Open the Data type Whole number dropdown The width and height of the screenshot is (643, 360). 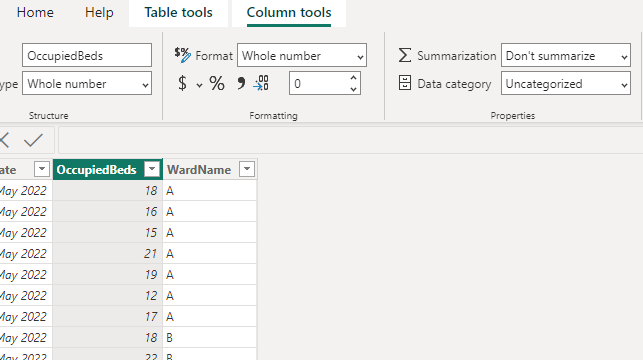point(87,84)
